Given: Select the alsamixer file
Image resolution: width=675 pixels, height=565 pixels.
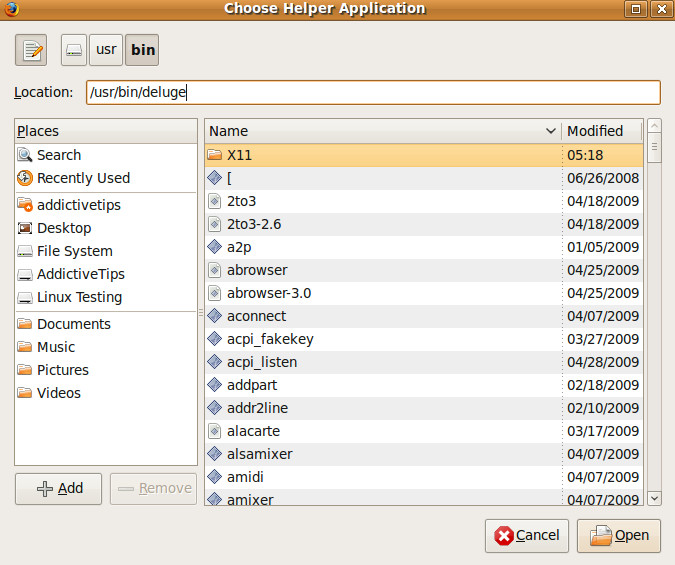Looking at the screenshot, I should click(424, 454).
